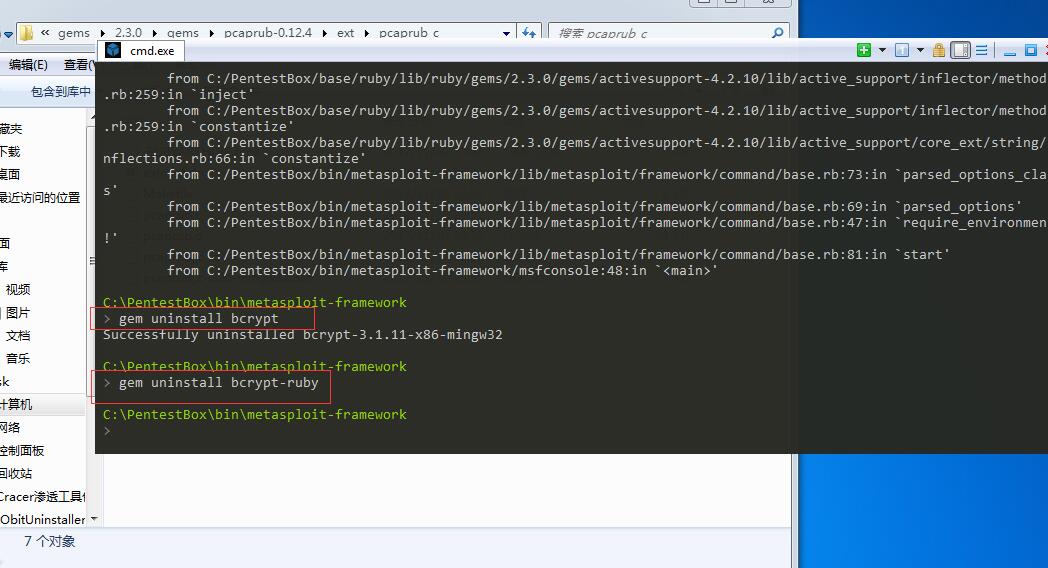The width and height of the screenshot is (1048, 568).
Task: Click the search magnifier icon in Explorer
Action: point(778,33)
